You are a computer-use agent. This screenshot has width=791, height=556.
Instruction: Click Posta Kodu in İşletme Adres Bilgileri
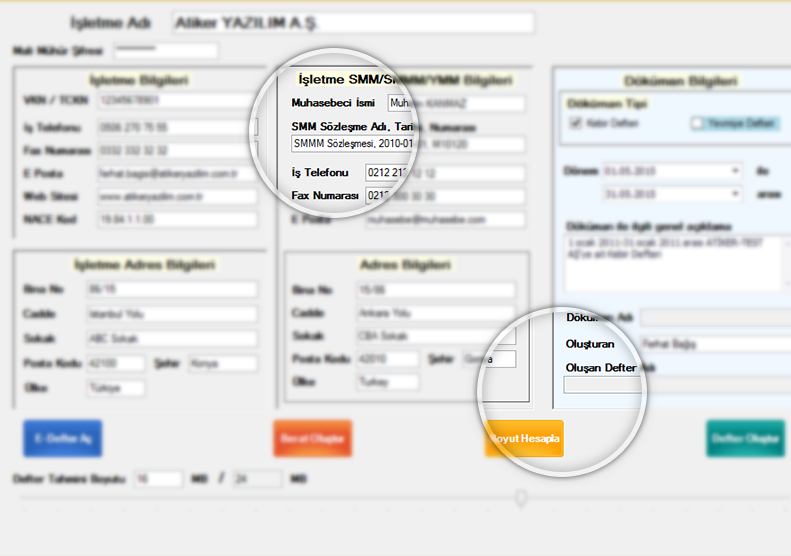point(116,363)
